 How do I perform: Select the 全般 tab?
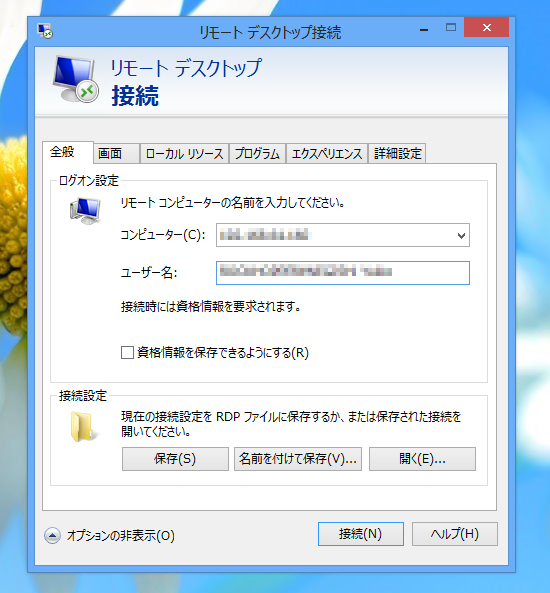pyautogui.click(x=68, y=152)
